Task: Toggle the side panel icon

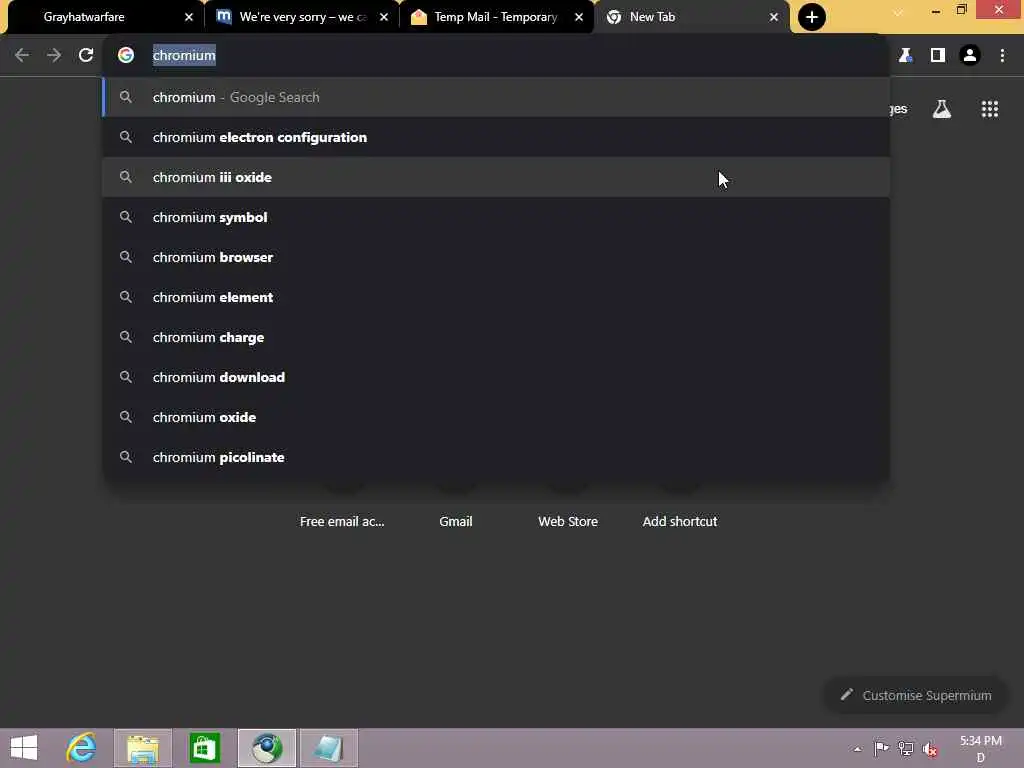Action: (x=938, y=56)
